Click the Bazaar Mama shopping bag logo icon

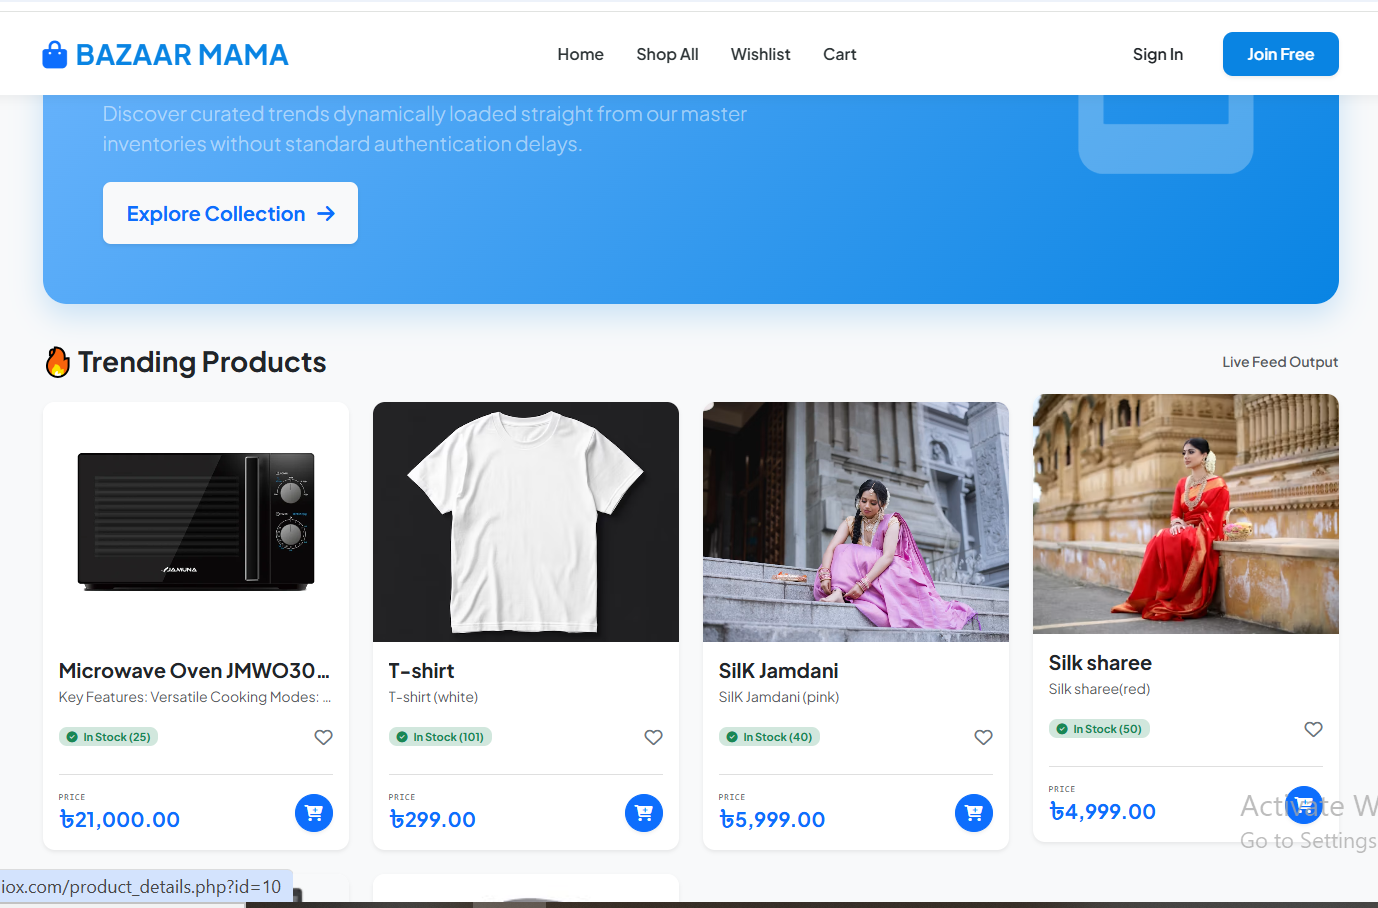[x=55, y=54]
